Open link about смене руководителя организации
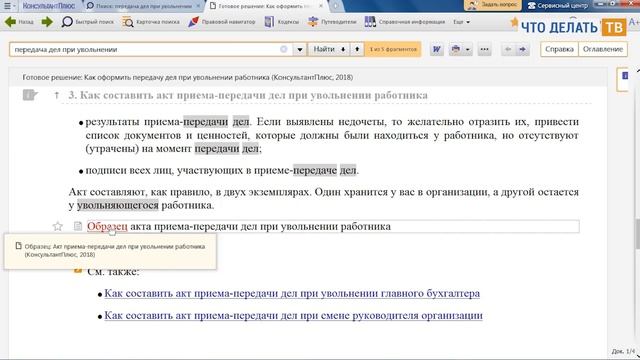 pos(293,316)
